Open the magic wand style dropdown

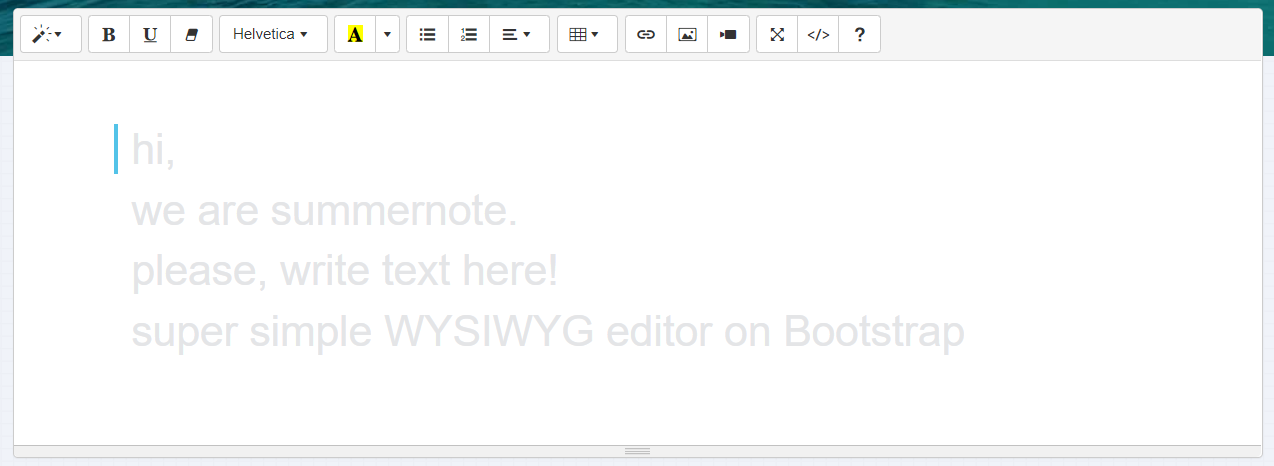[x=51, y=34]
